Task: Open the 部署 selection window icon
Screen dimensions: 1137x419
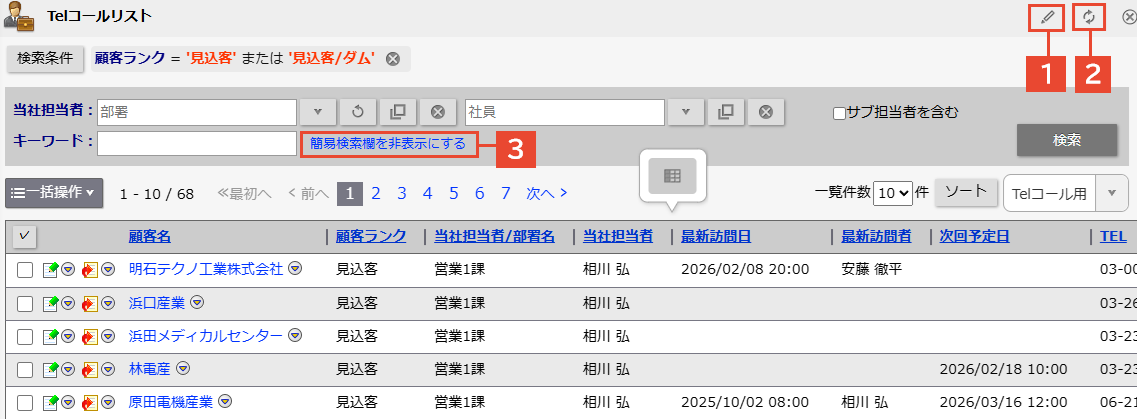Action: click(395, 112)
